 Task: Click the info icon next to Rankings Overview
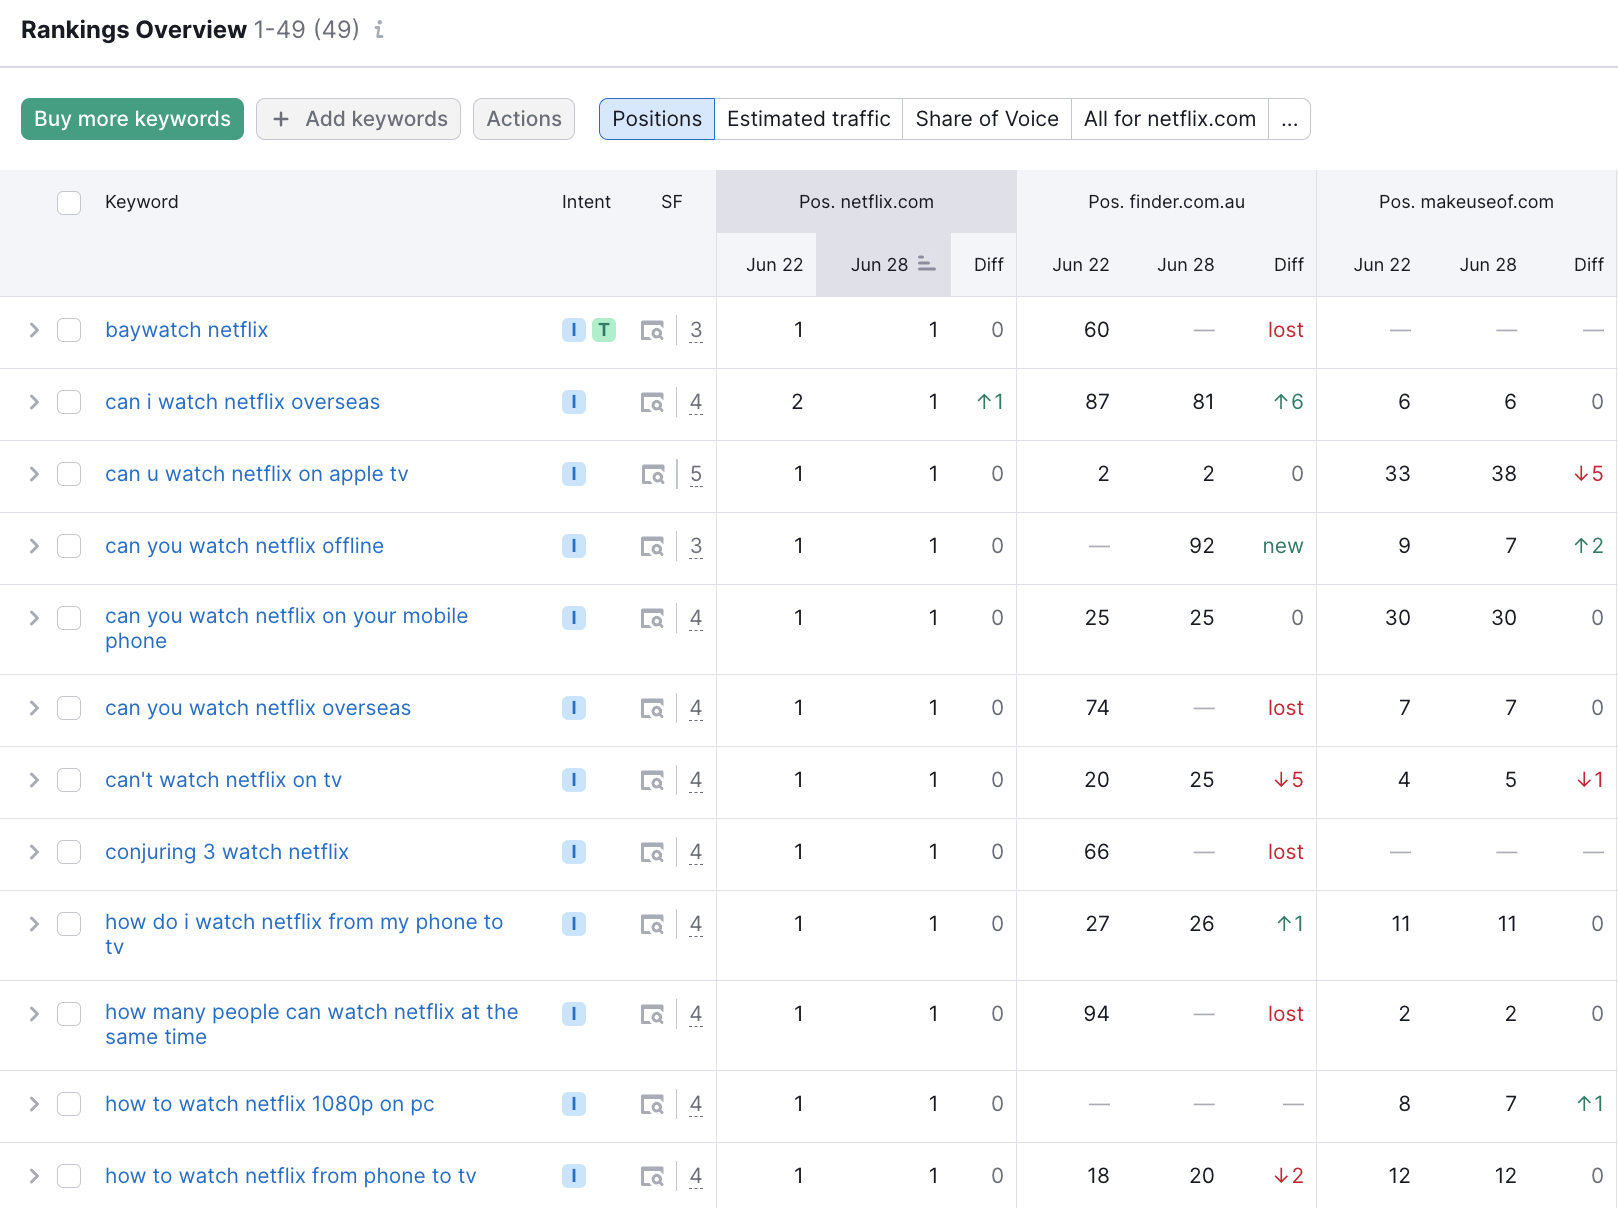click(379, 30)
